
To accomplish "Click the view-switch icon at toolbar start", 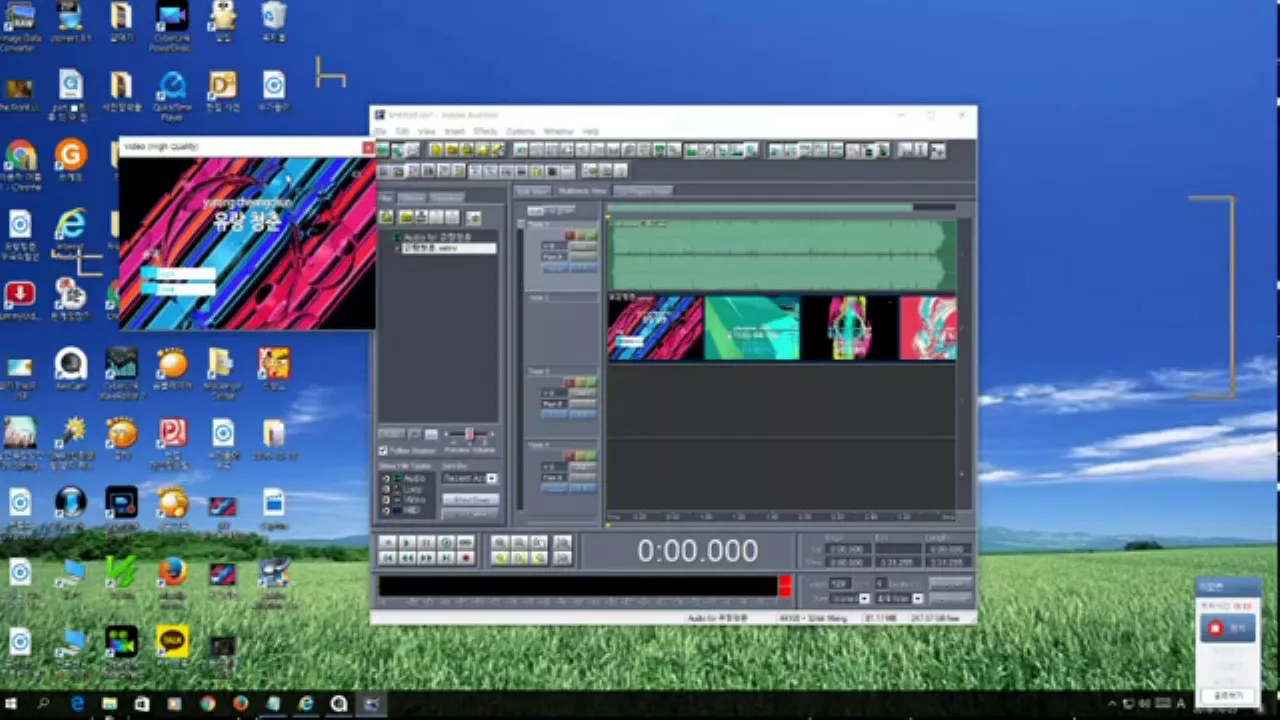I will (383, 150).
